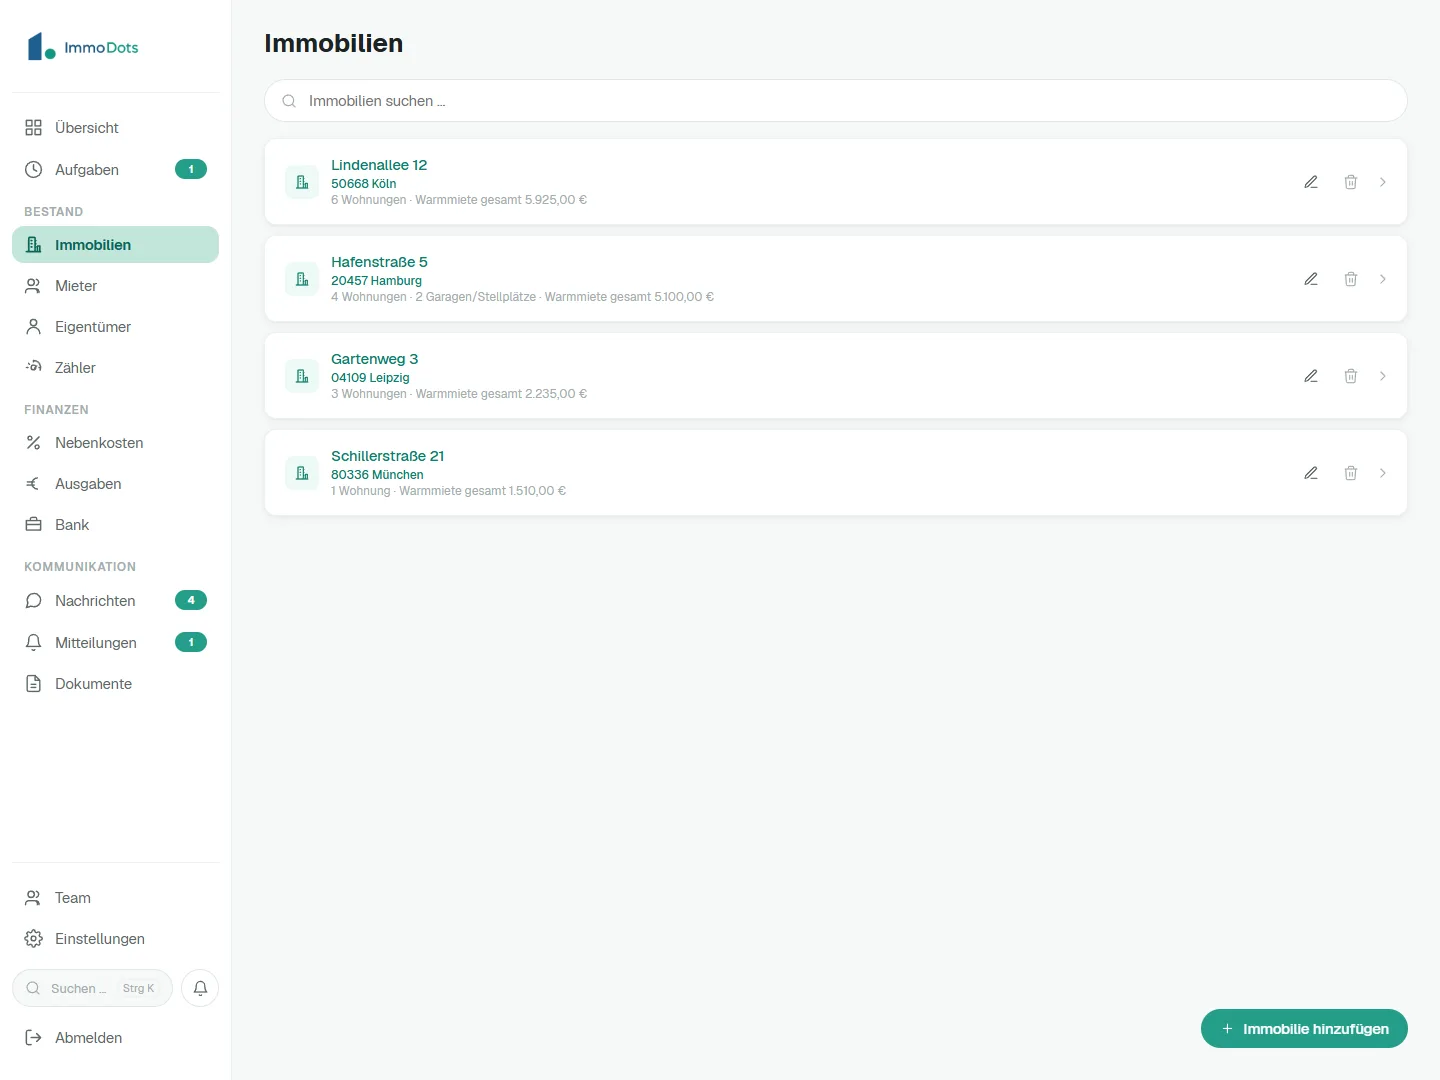
Task: Open the Schillerstraße 21 property title
Action: (x=388, y=456)
